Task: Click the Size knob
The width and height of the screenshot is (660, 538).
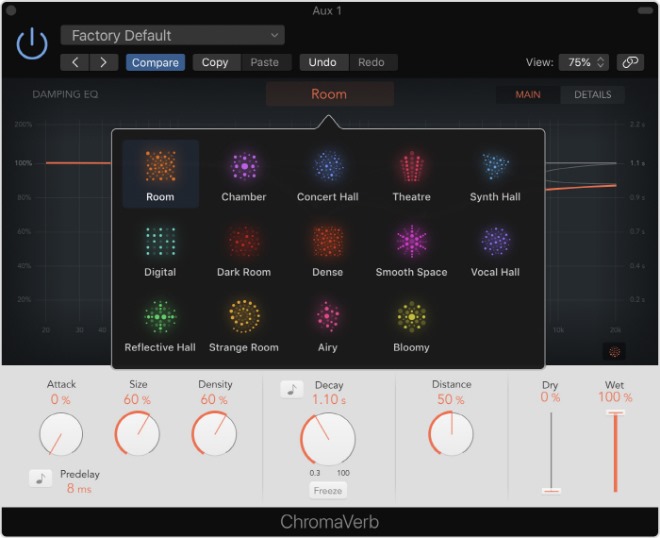Action: pos(137,433)
